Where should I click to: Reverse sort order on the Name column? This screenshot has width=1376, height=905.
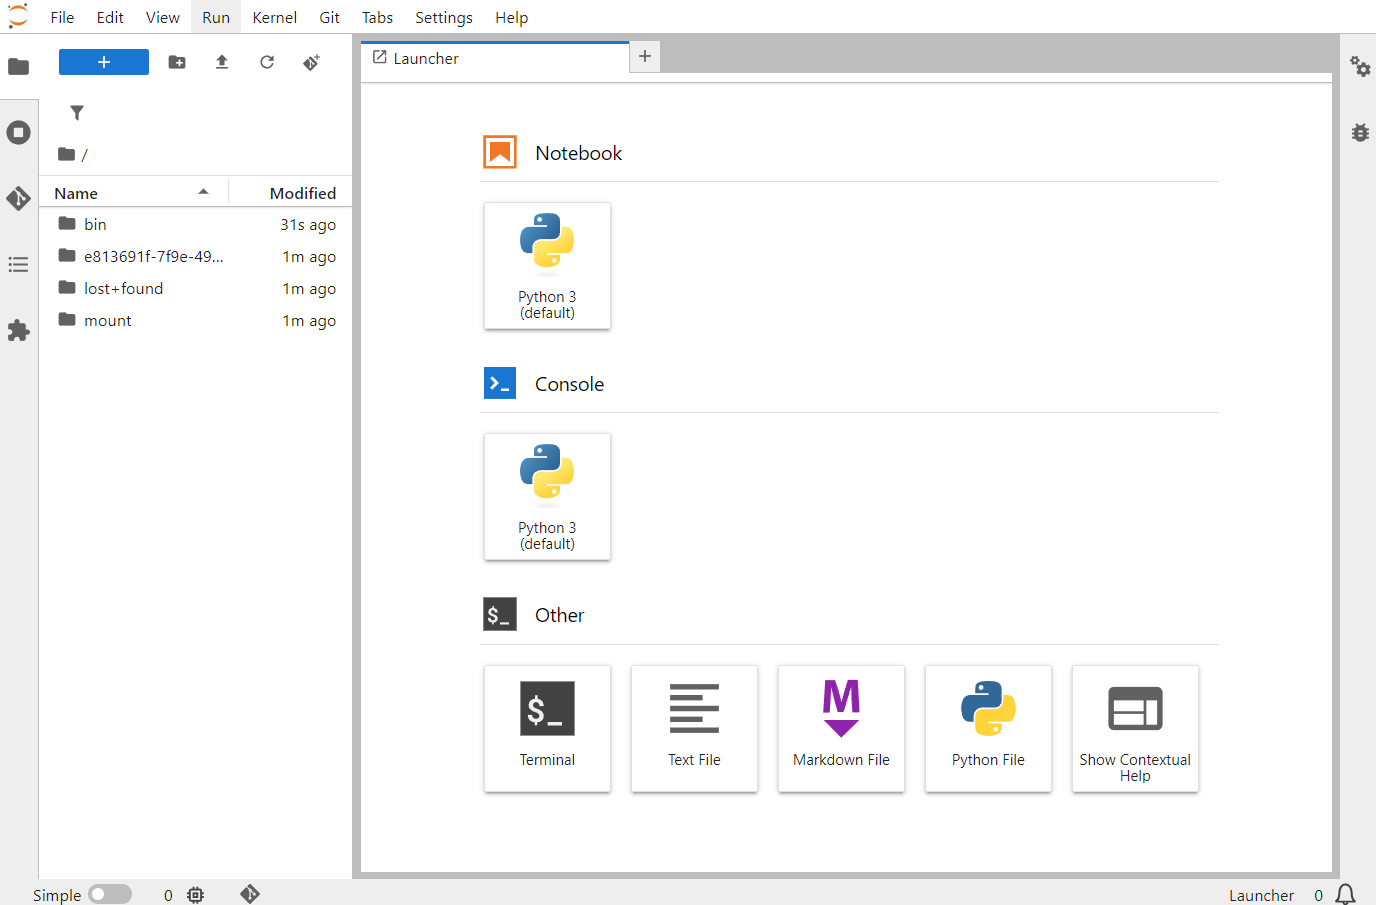pos(75,192)
